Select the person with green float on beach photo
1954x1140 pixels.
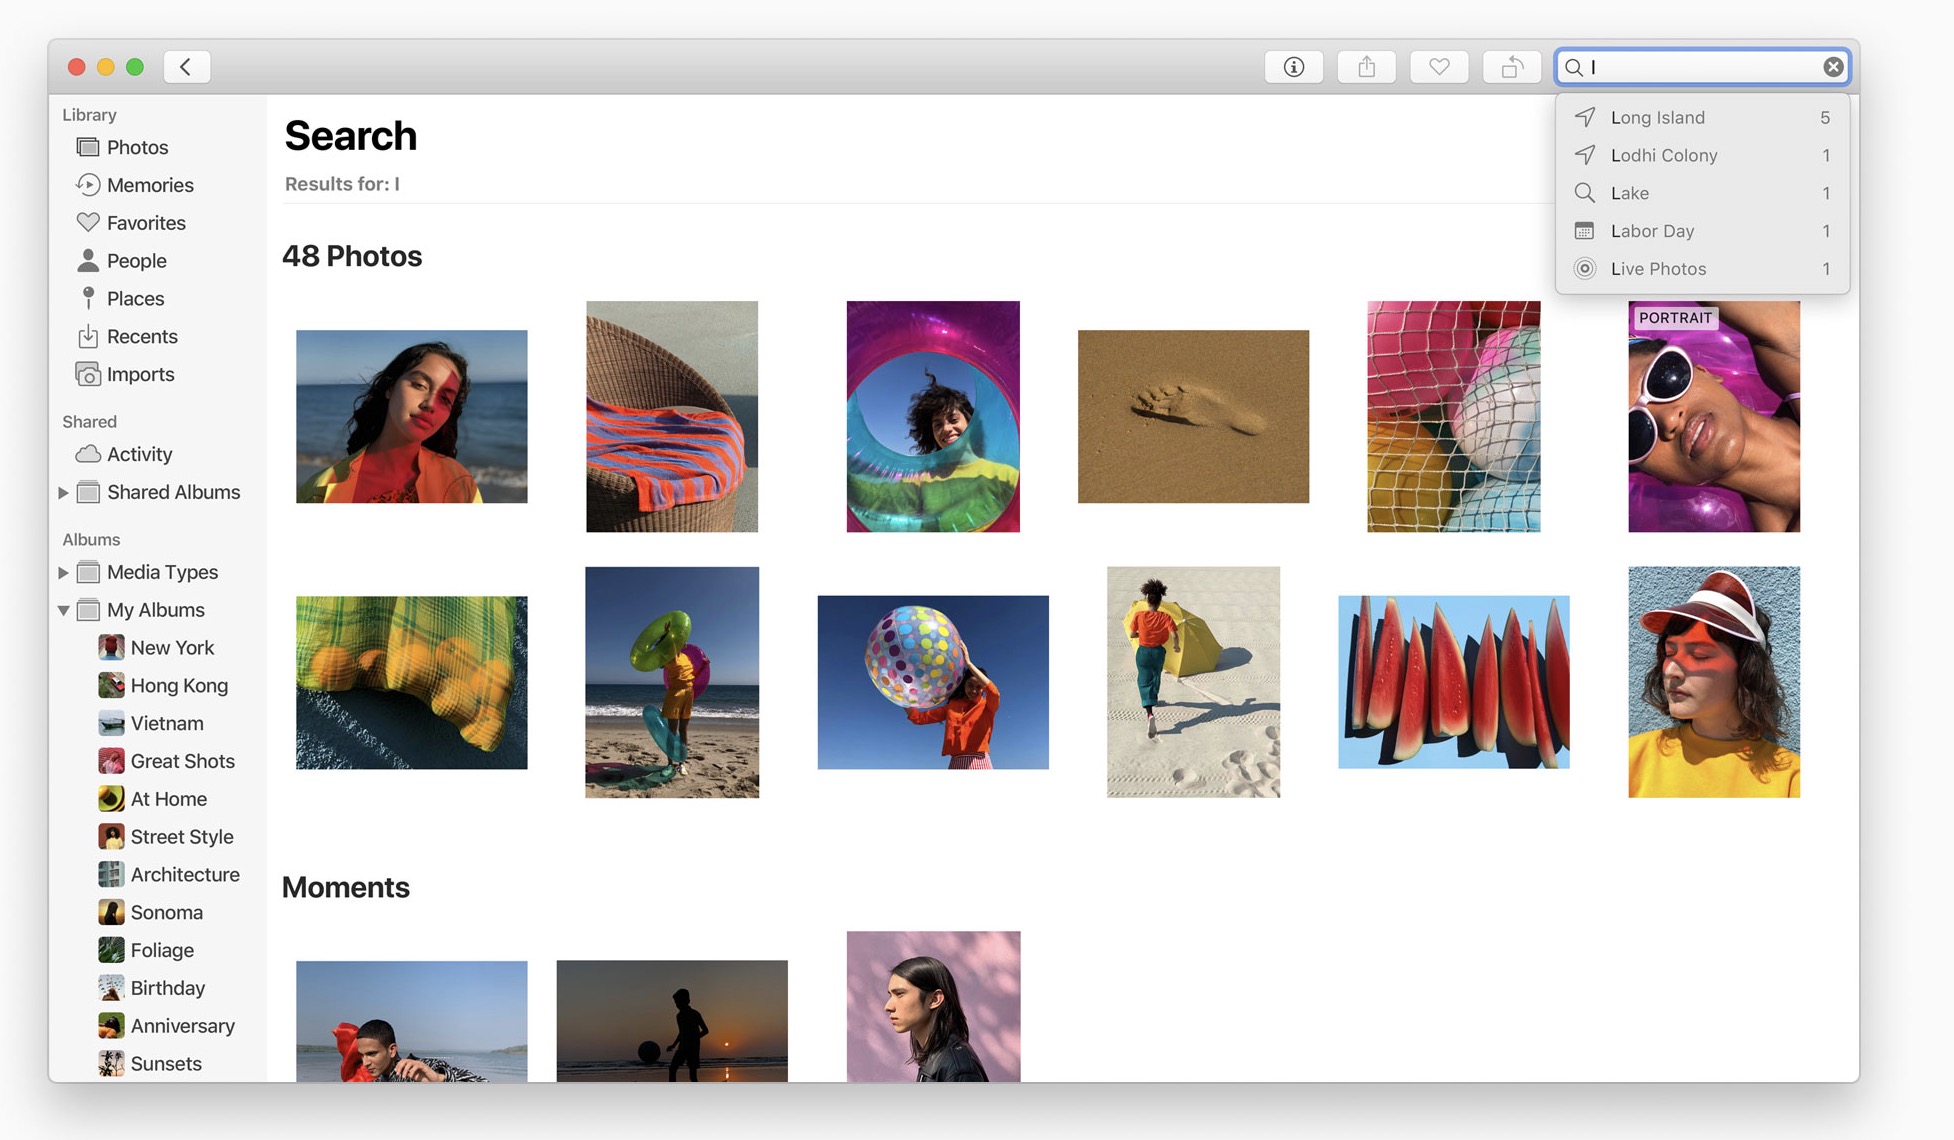coord(672,682)
